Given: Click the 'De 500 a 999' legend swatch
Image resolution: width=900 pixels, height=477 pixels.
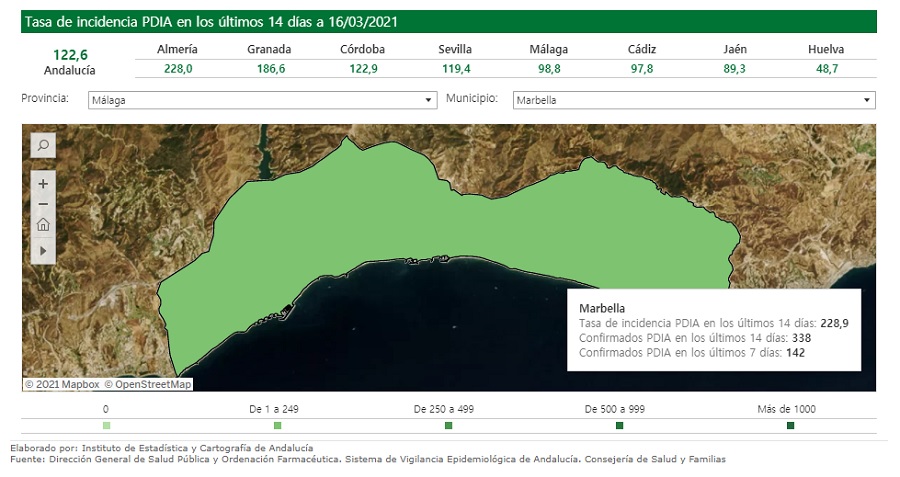Looking at the screenshot, I should [x=619, y=425].
